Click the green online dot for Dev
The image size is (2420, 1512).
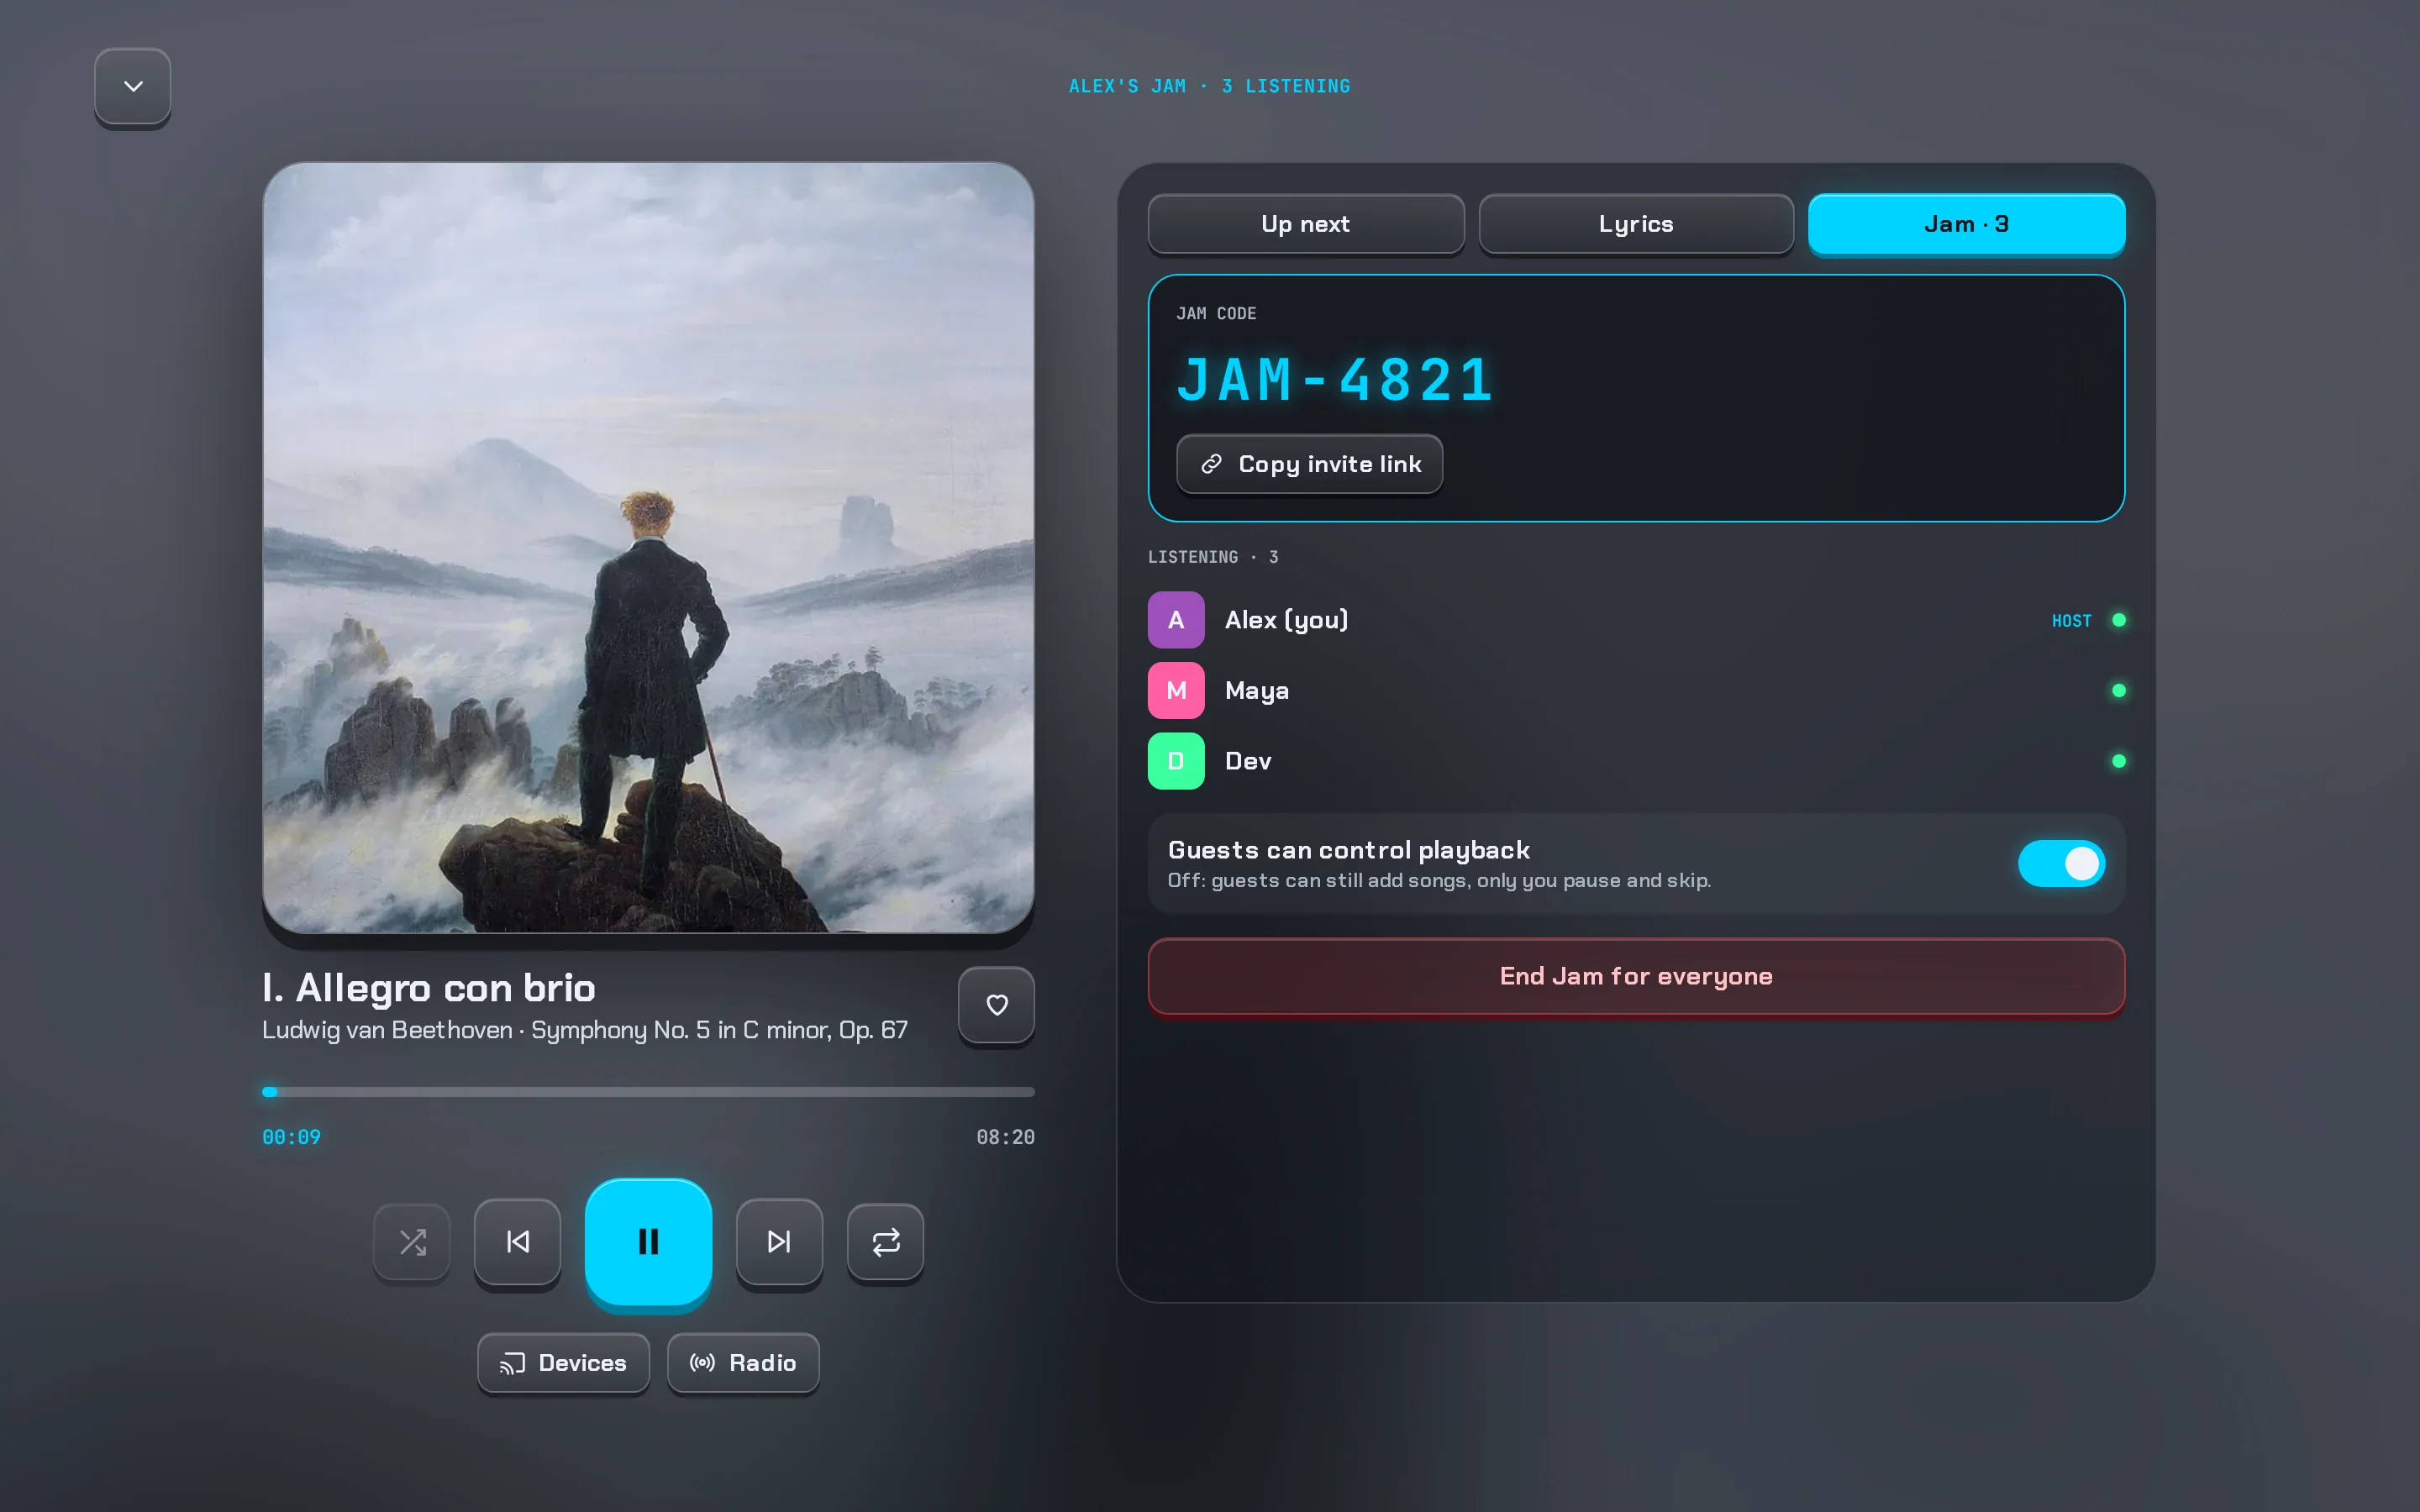click(x=2118, y=761)
